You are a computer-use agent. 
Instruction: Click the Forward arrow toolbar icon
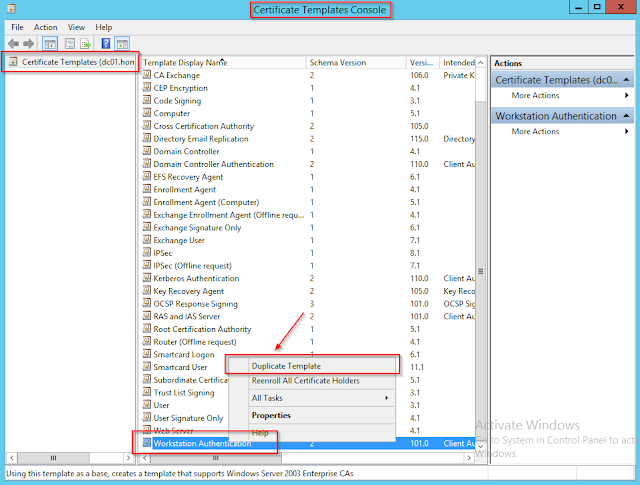point(29,44)
